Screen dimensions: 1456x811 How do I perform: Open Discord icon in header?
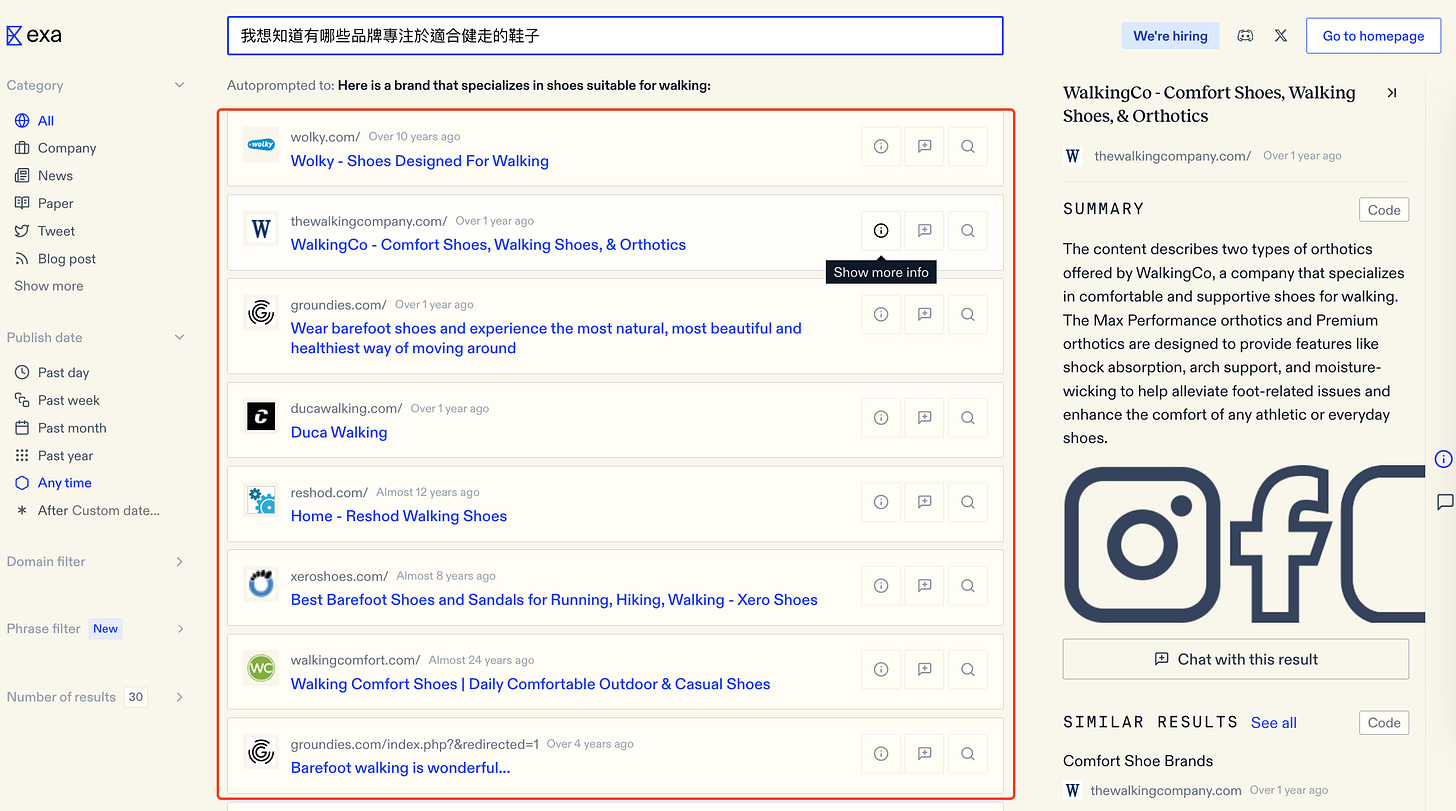[1245, 36]
